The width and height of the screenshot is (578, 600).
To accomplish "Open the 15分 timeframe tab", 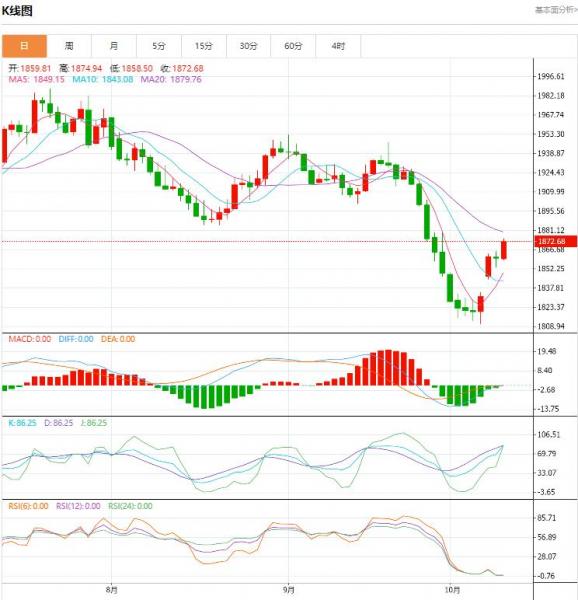I will tap(204, 46).
